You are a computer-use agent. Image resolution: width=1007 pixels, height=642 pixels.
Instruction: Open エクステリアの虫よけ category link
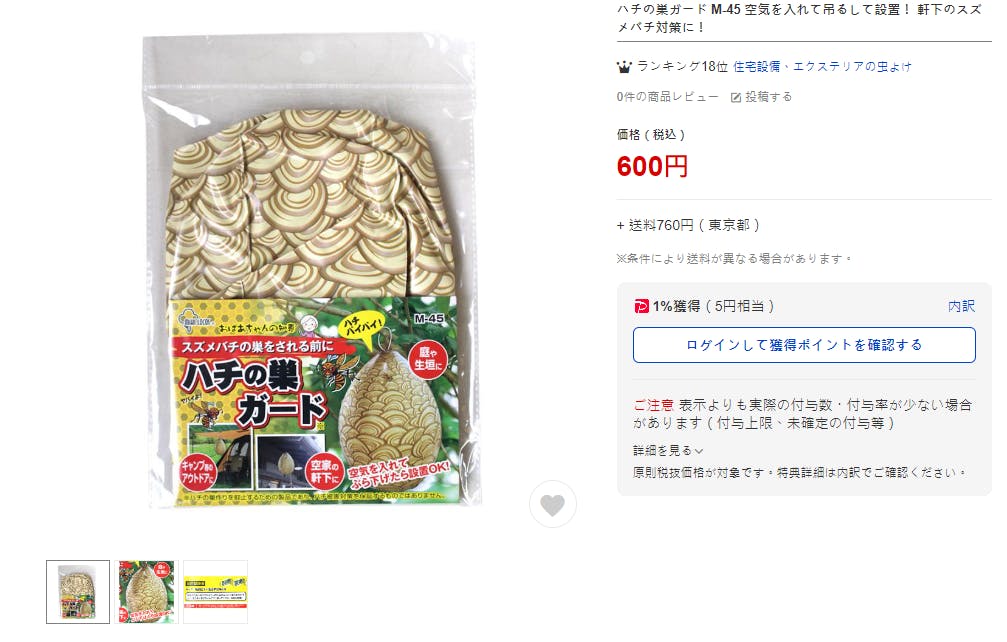coord(852,66)
